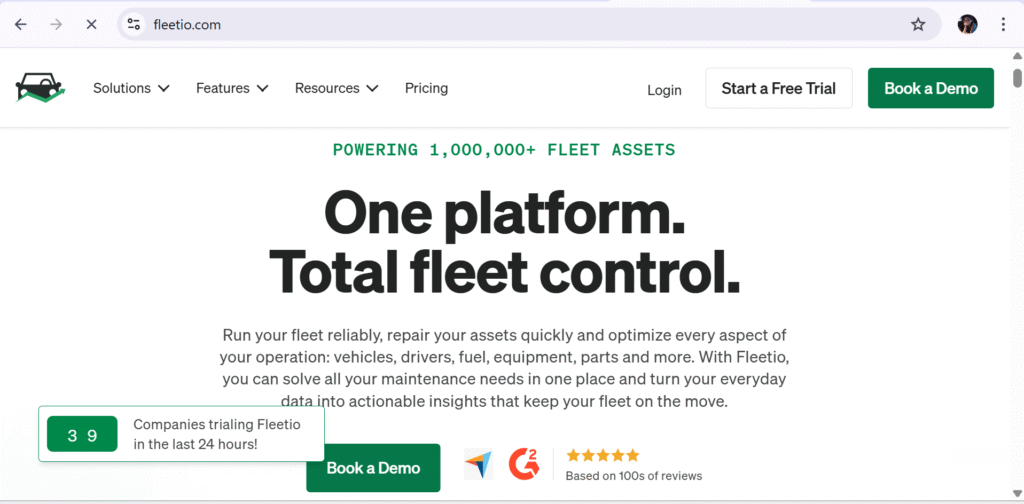Expand the Features dropdown menu
The height and width of the screenshot is (504, 1024).
click(232, 88)
